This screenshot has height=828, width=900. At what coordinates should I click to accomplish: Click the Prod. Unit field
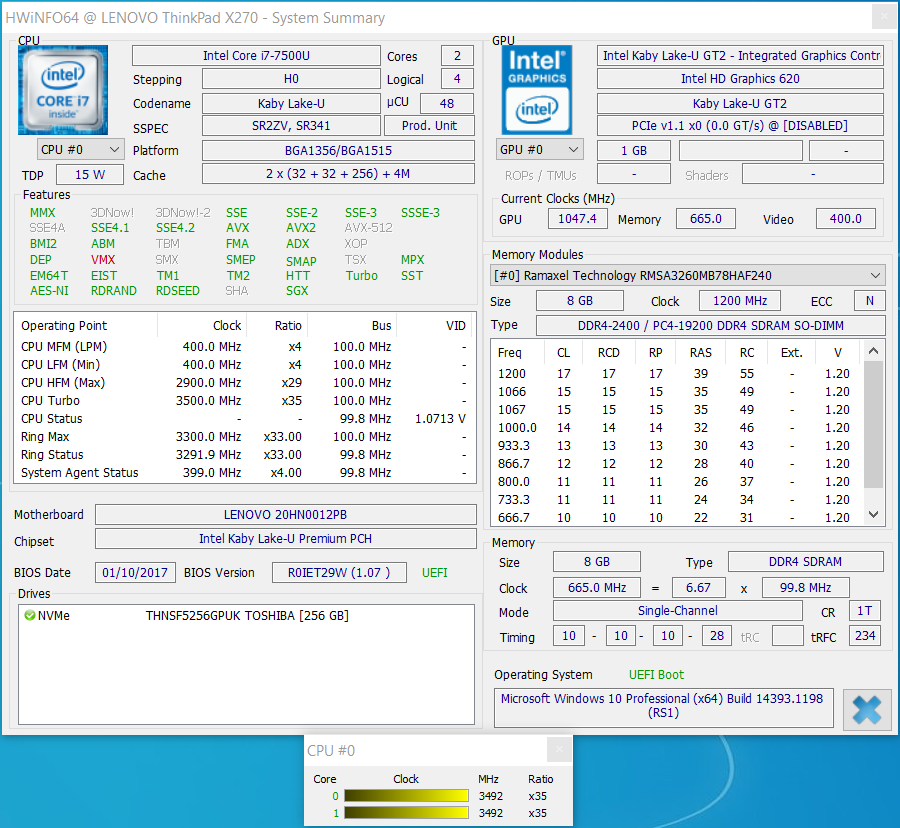coord(429,126)
